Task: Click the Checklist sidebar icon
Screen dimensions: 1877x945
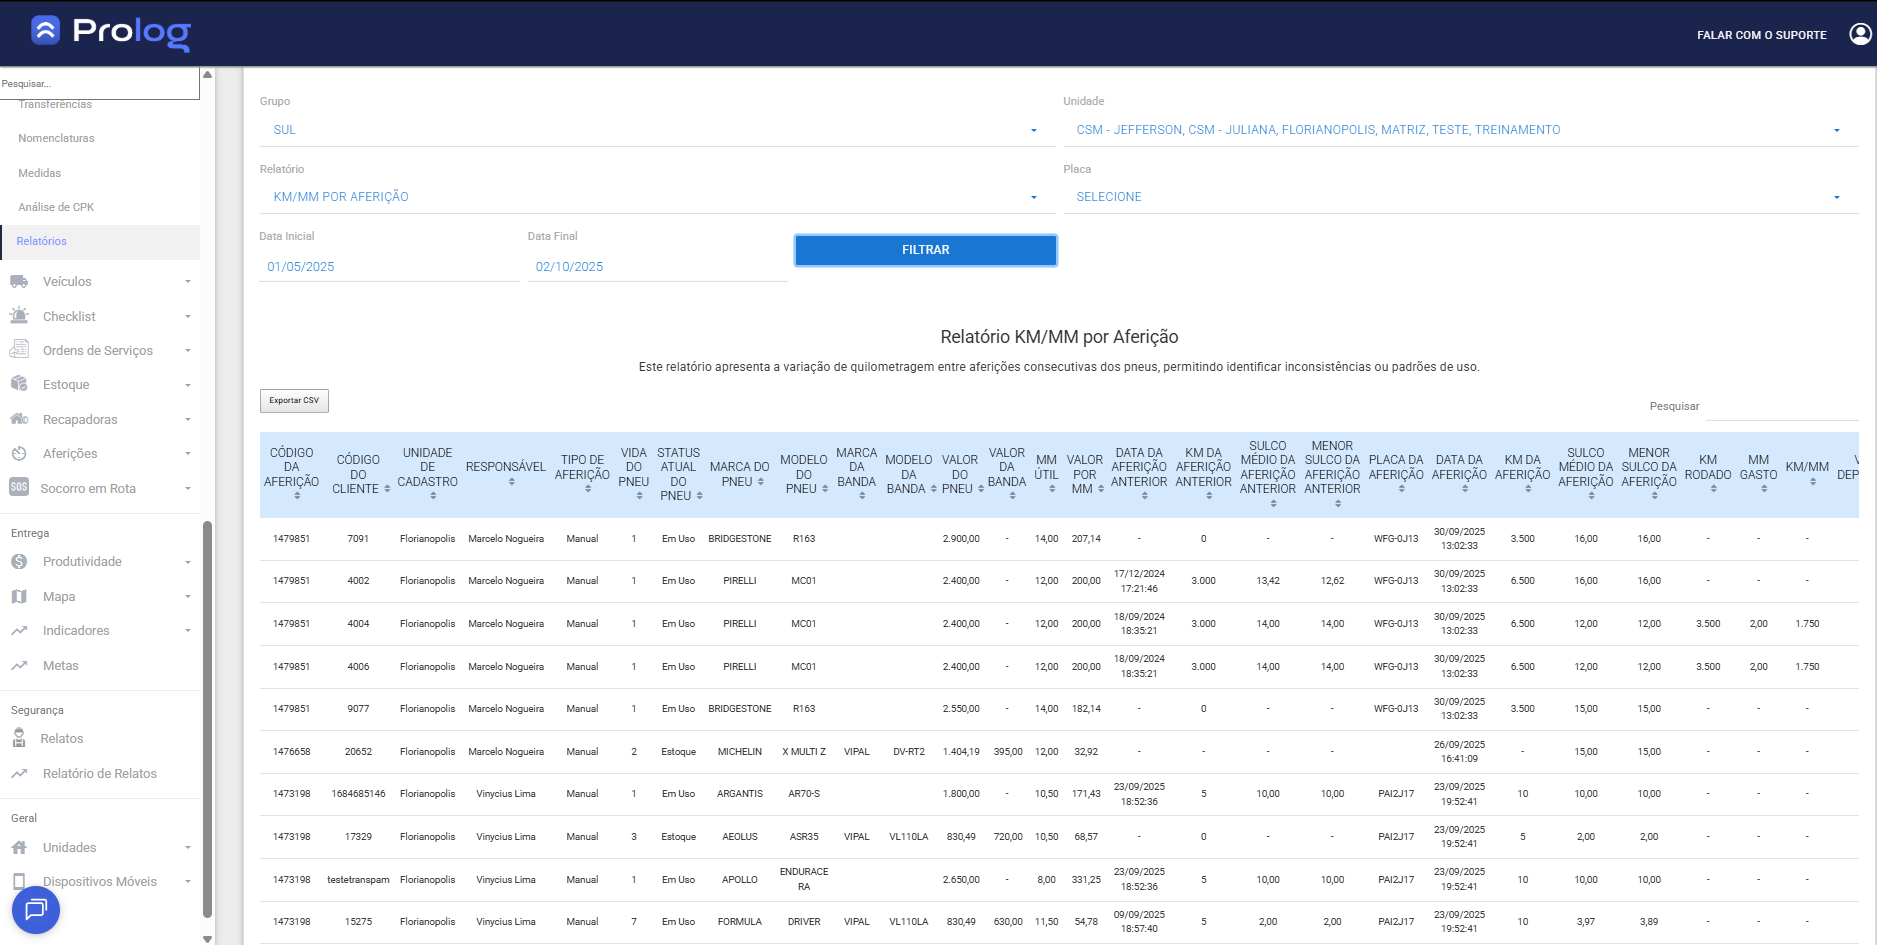Action: [19, 316]
